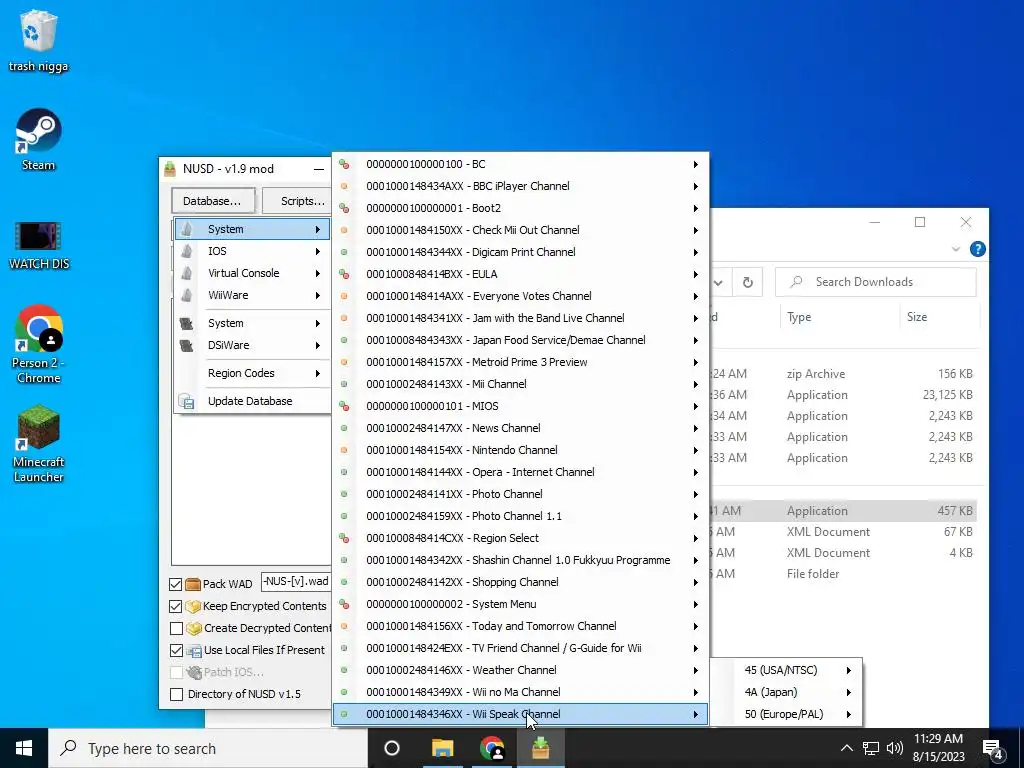Click the WAD filename text field
The image size is (1024, 768).
click(296, 582)
